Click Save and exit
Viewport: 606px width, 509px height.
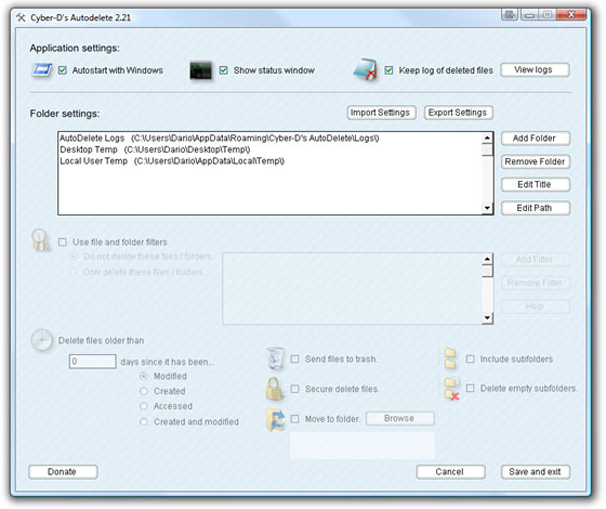[534, 471]
